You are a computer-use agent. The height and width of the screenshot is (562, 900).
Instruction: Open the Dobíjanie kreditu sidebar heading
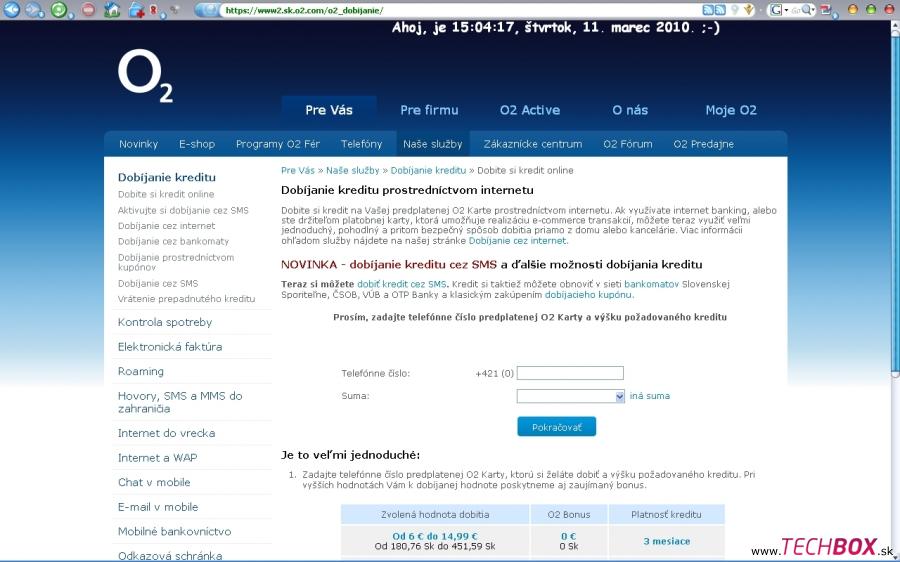pyautogui.click(x=166, y=177)
